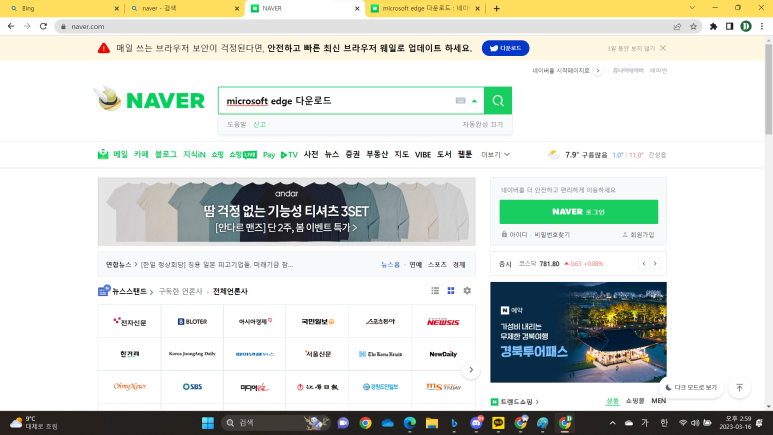Screen dimensions: 773x435
Task: Switch to the 'naver - 검색' browser tab
Action: [183, 8]
